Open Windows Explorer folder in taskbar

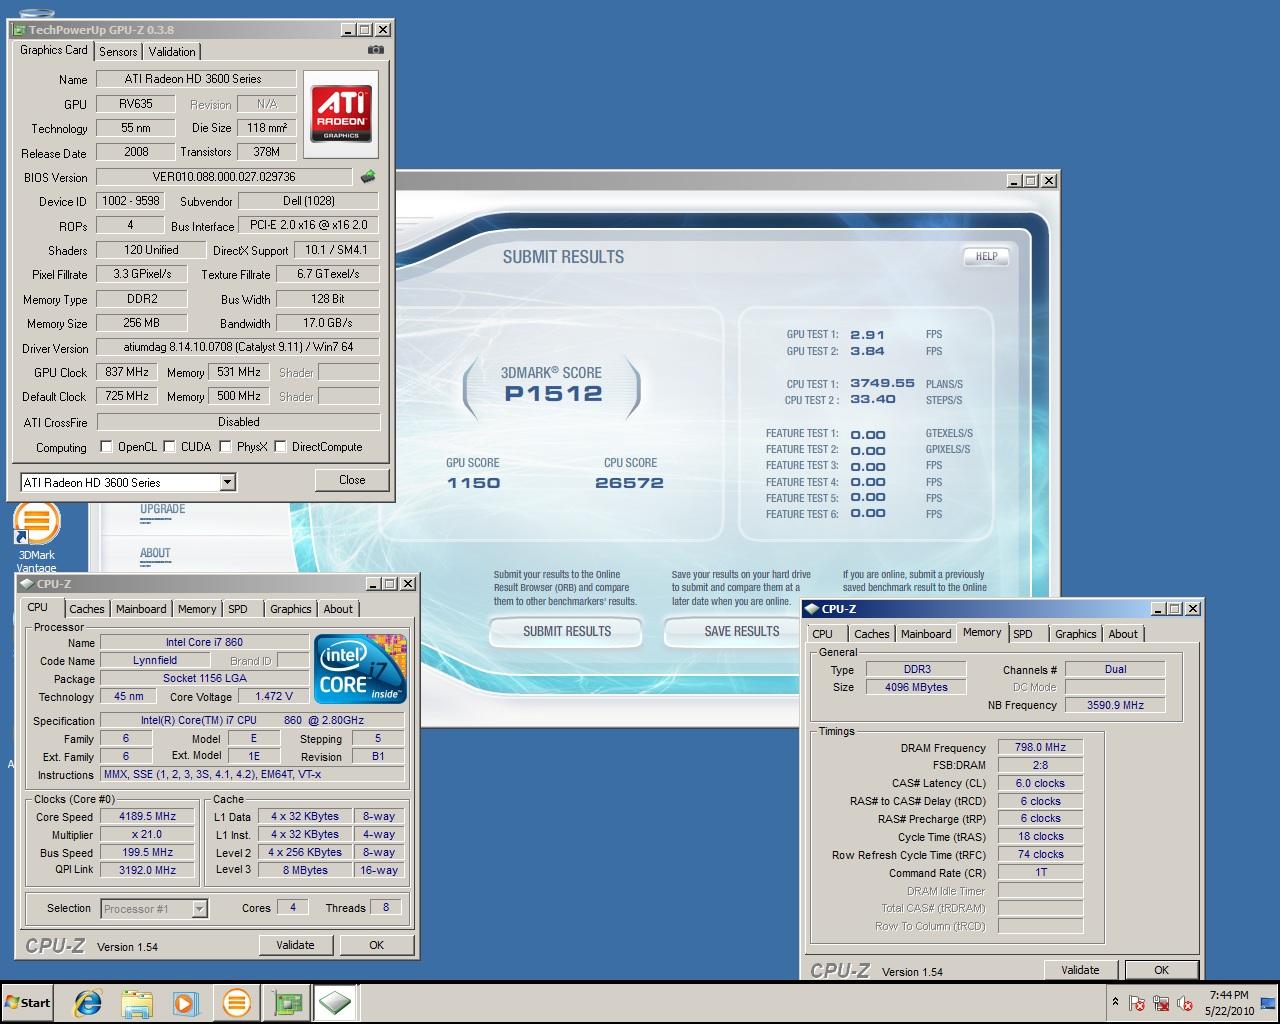pos(137,1003)
